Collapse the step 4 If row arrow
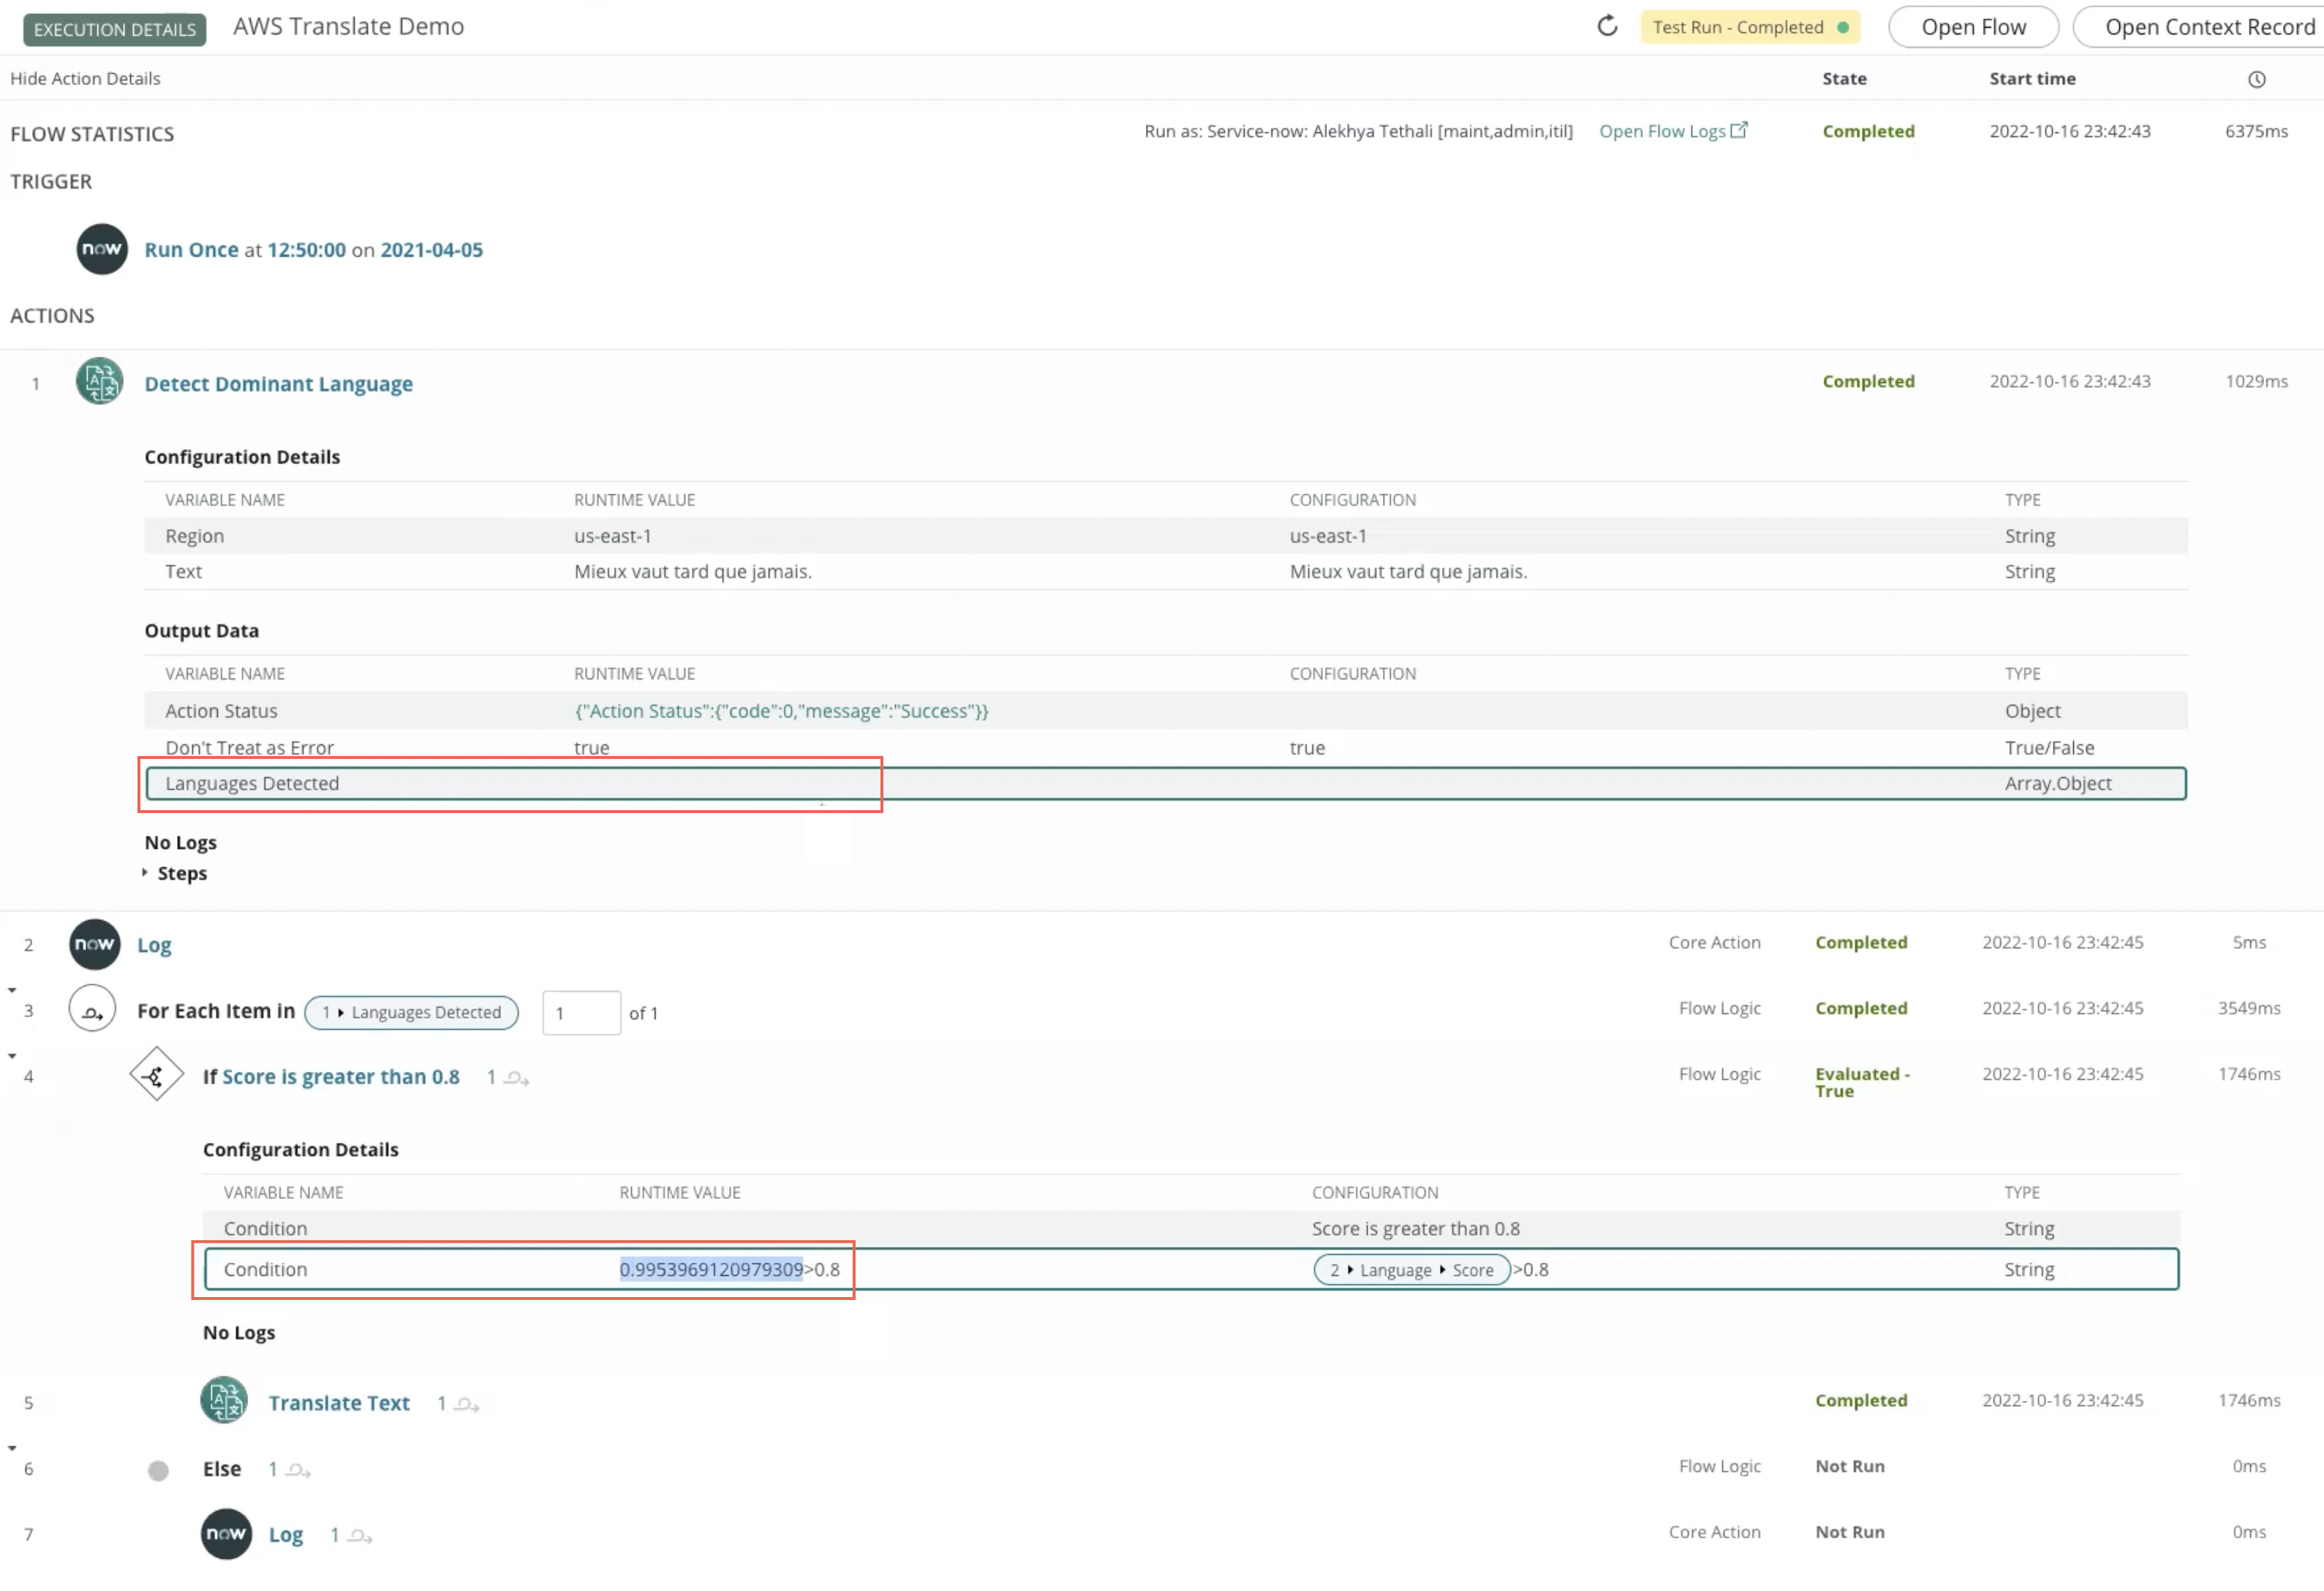The image size is (2324, 1591). tap(12, 1056)
